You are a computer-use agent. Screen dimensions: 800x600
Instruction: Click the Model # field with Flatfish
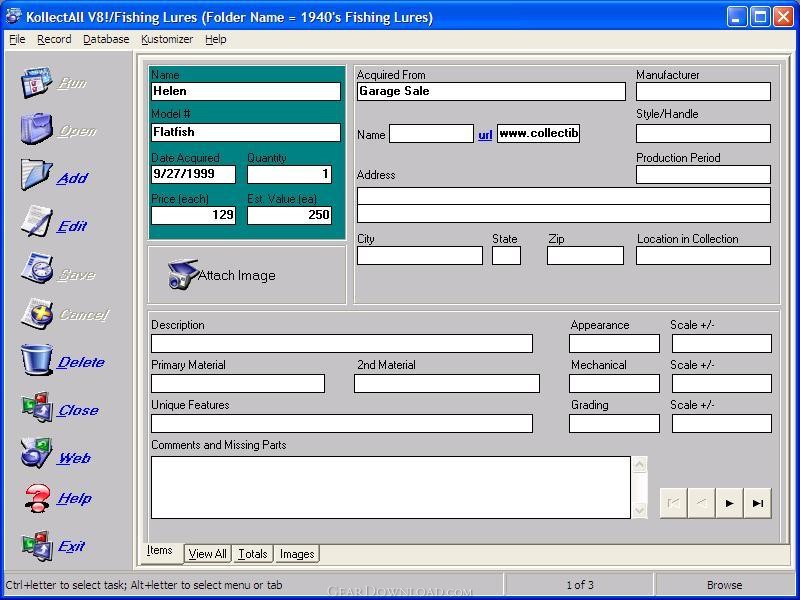(246, 132)
